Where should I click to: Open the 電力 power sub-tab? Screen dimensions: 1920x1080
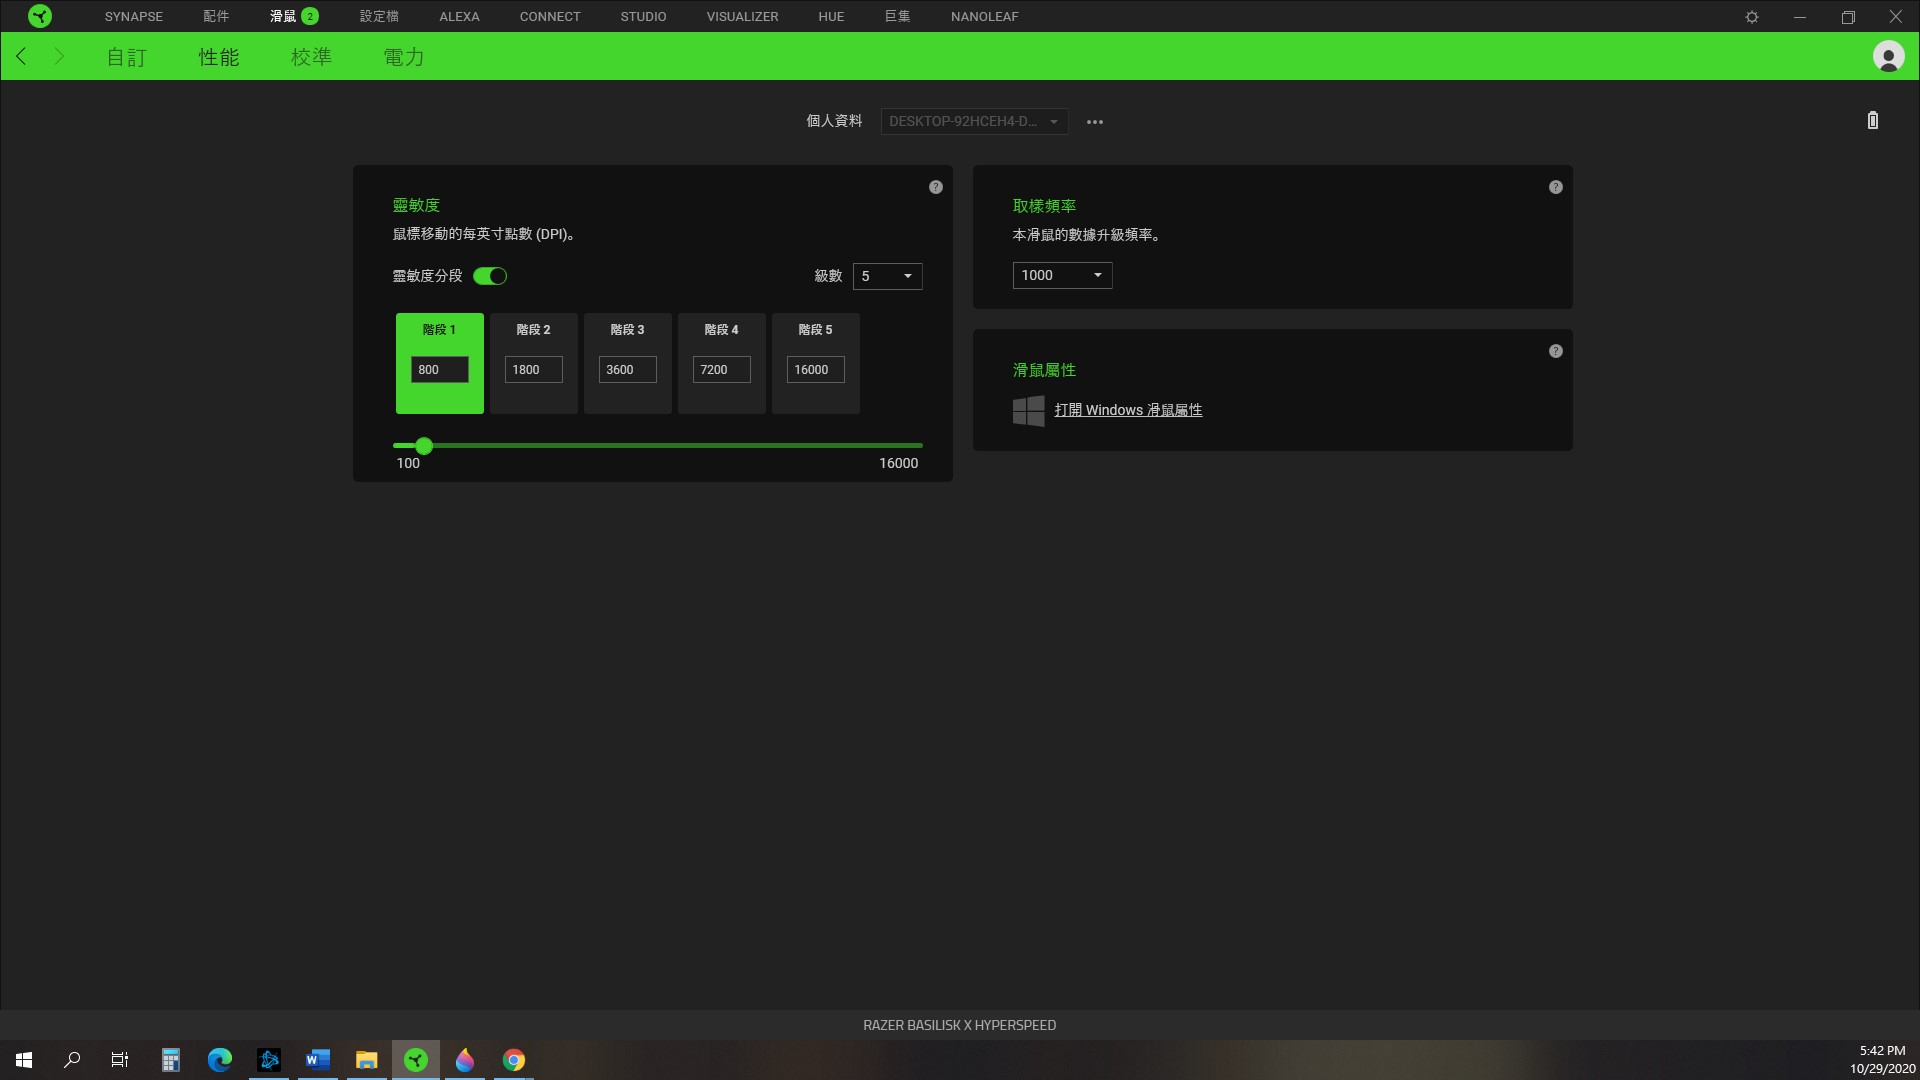pyautogui.click(x=404, y=57)
